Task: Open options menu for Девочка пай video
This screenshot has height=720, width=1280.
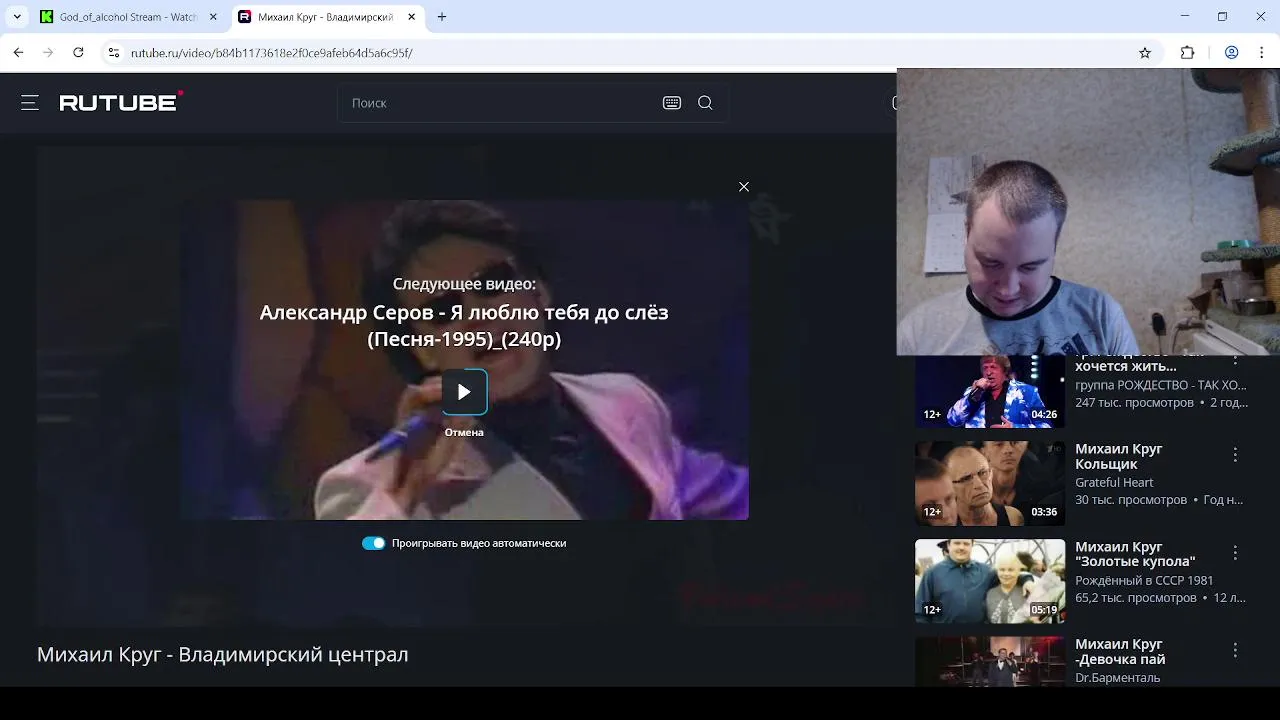Action: [1235, 650]
